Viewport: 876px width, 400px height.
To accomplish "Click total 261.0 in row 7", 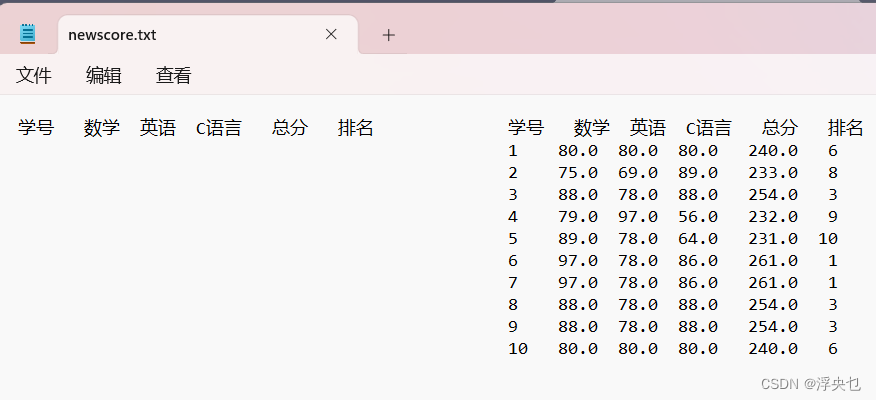I will pyautogui.click(x=773, y=283).
